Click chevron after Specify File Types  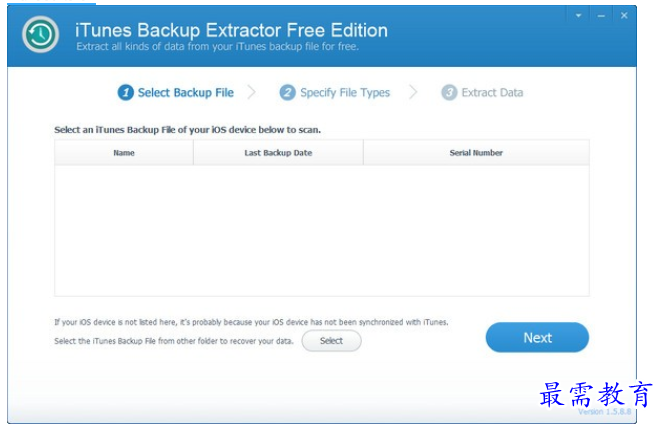pyautogui.click(x=413, y=92)
